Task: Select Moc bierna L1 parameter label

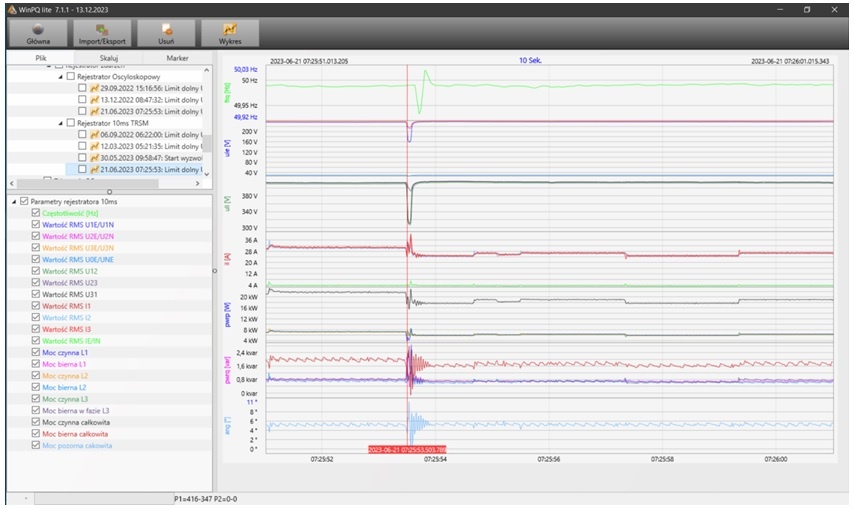Action: (64, 364)
